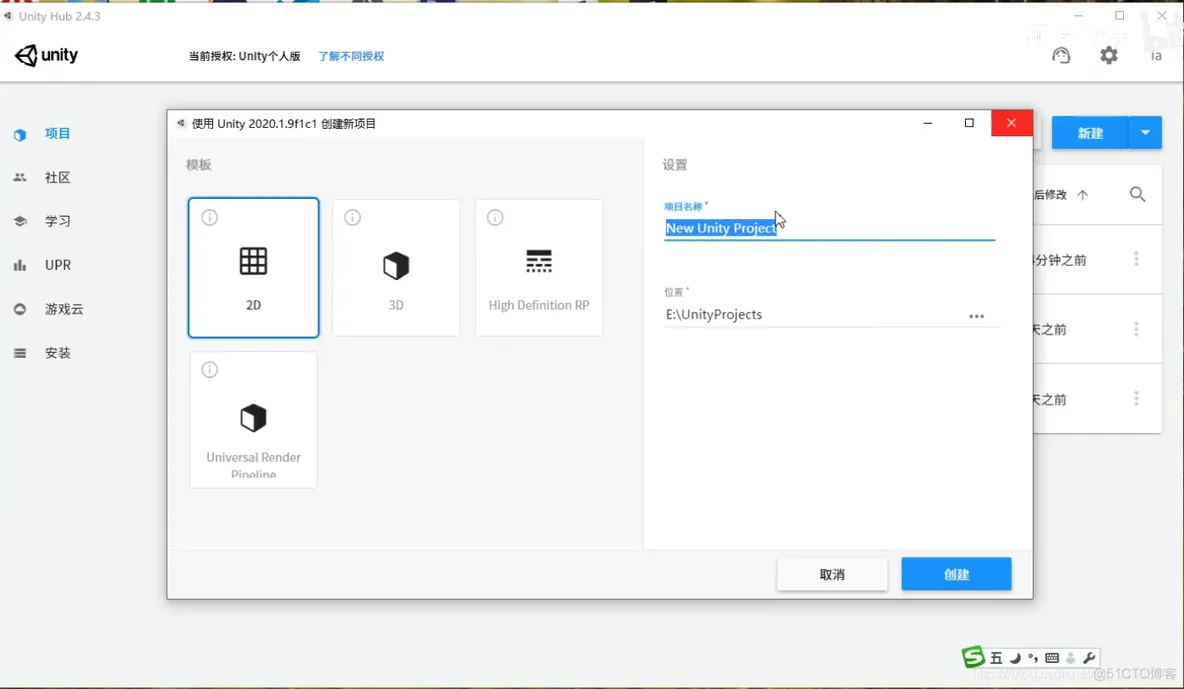Open the settings gear in Unity Hub
Image resolution: width=1184 pixels, height=689 pixels.
click(x=1109, y=56)
